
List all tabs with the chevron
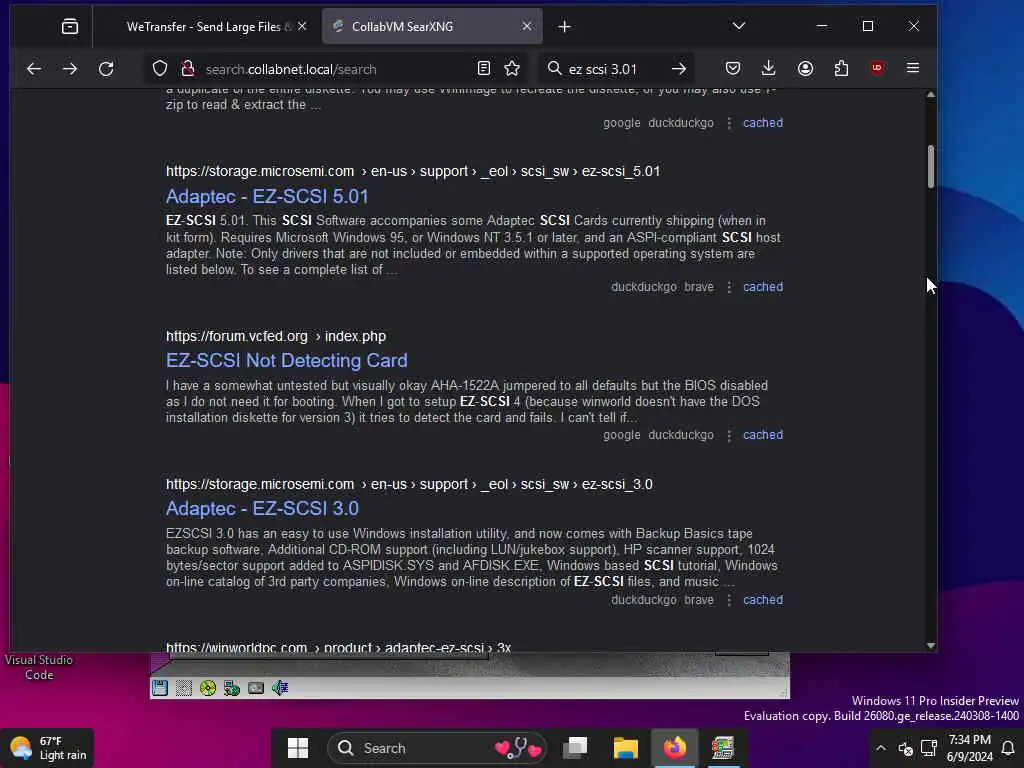coord(739,26)
